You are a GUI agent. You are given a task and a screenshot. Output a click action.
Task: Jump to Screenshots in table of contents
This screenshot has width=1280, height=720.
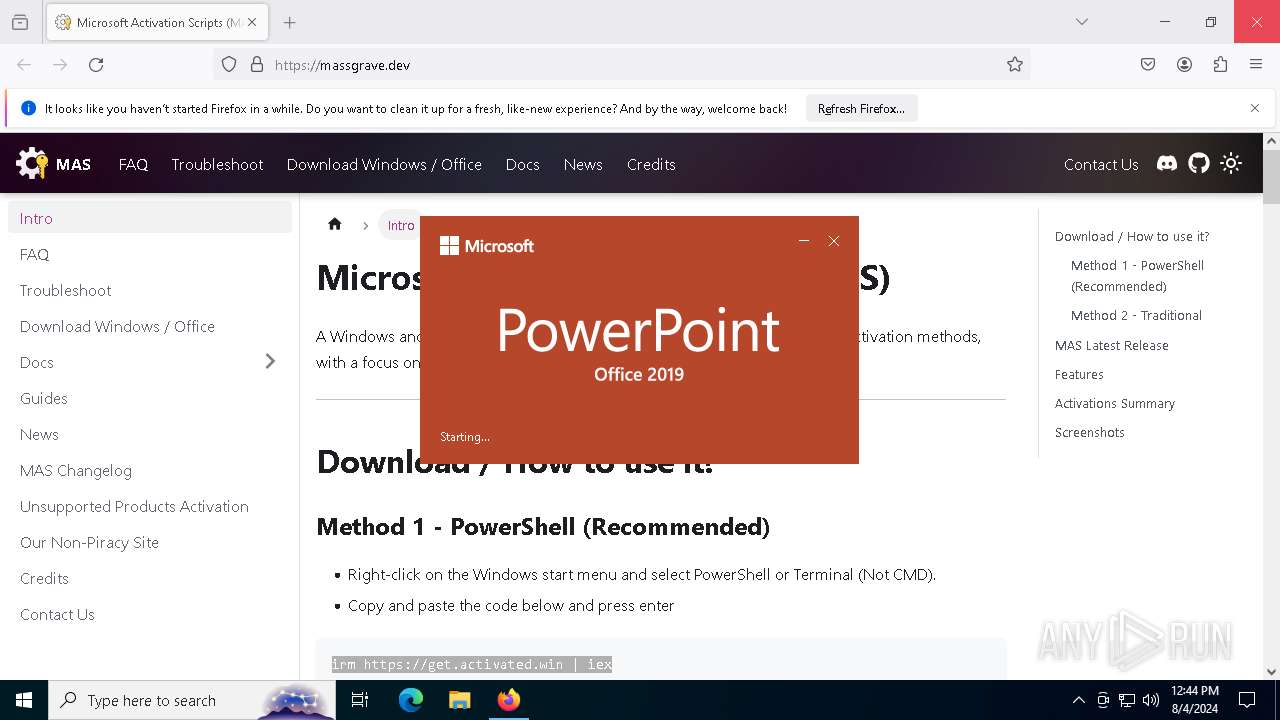(1089, 432)
